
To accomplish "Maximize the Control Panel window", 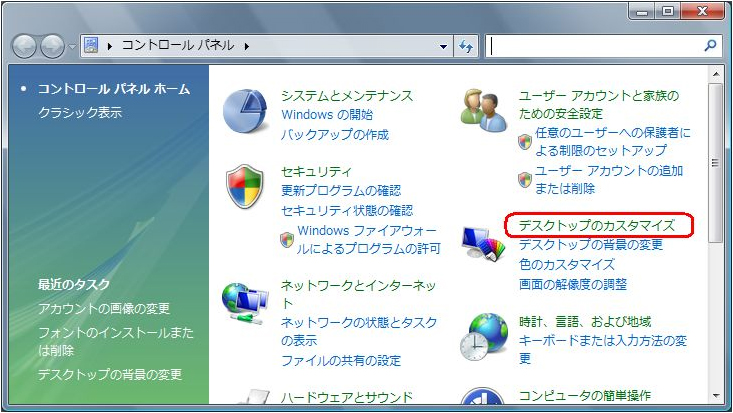I will (668, 11).
